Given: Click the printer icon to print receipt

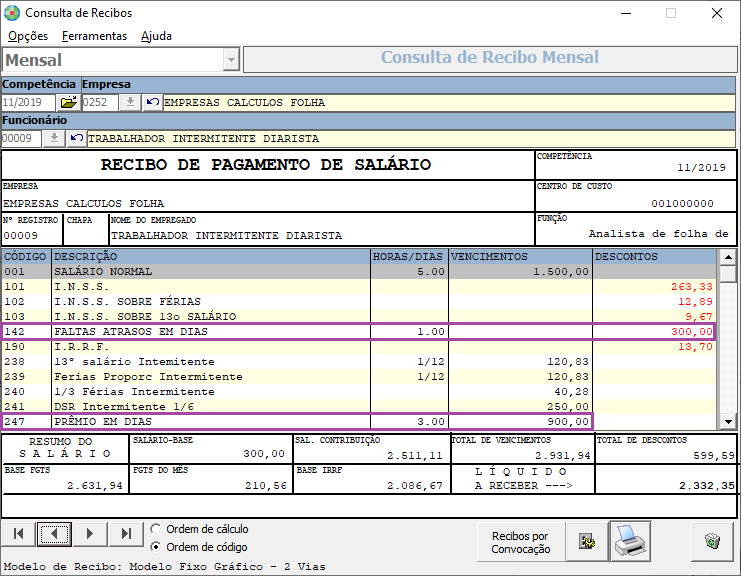Looking at the screenshot, I should coord(630,542).
